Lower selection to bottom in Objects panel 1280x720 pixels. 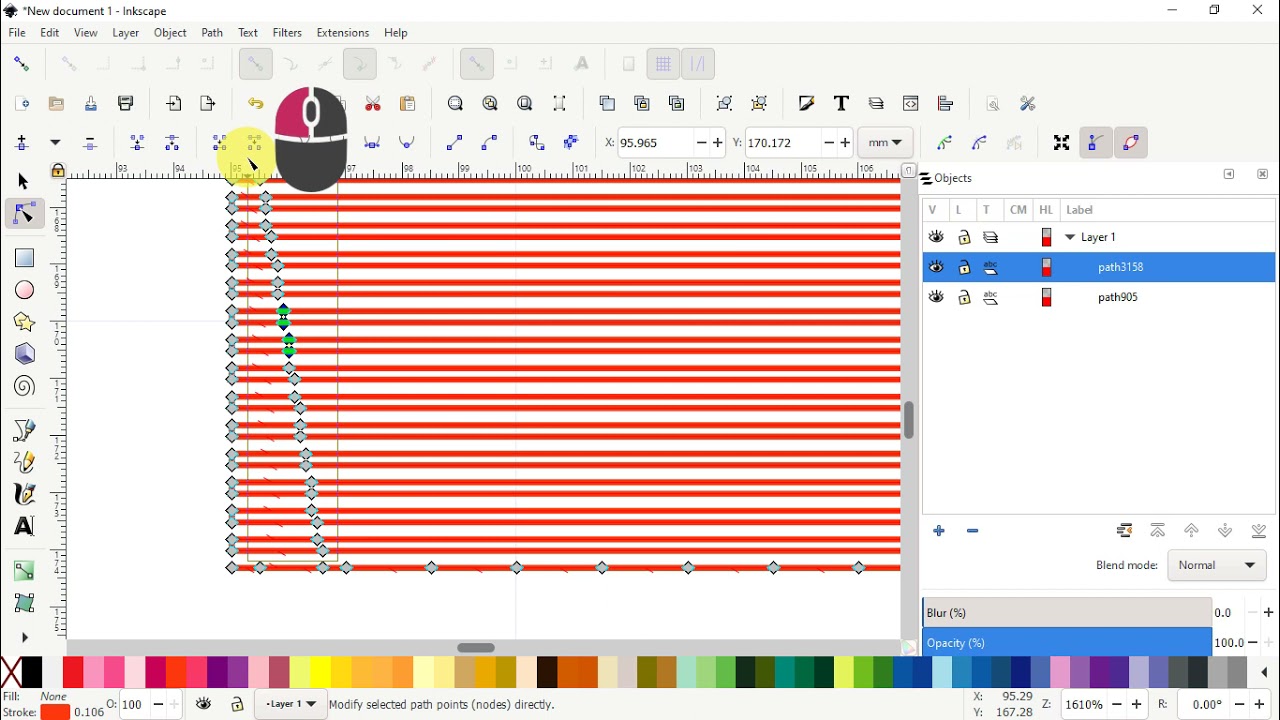(1260, 532)
